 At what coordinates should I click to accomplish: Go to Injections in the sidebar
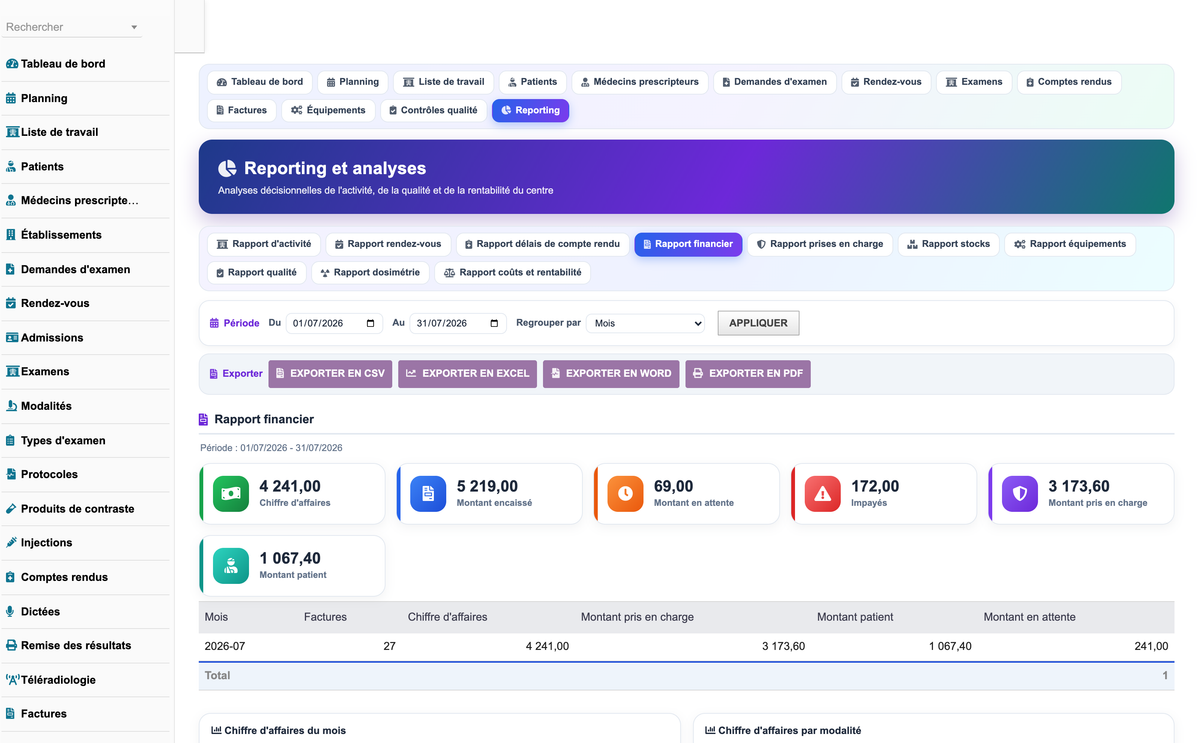pos(39,543)
